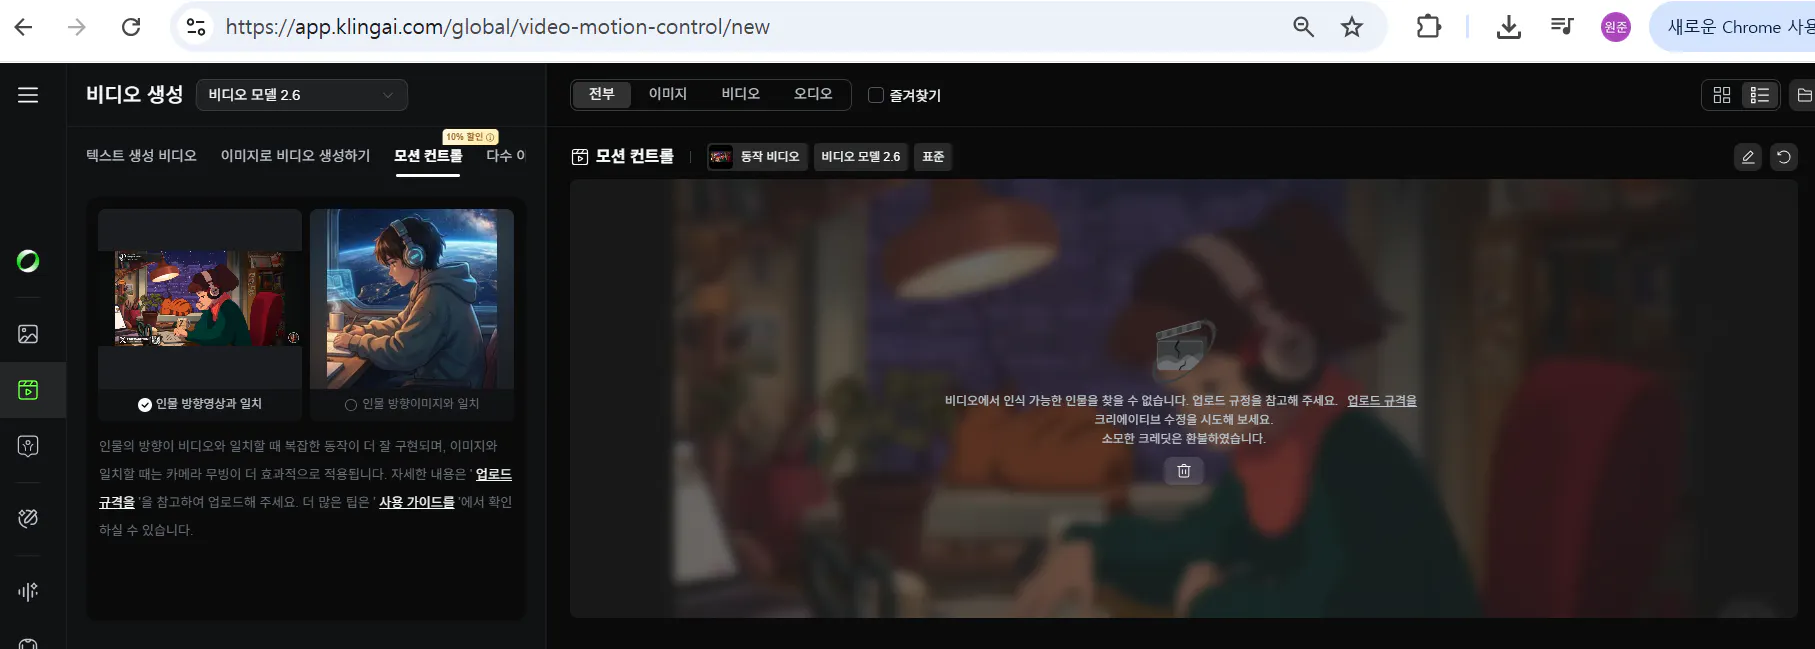The width and height of the screenshot is (1815, 649).
Task: Open the 업로드 규격을 link in left panel
Action: click(493, 474)
